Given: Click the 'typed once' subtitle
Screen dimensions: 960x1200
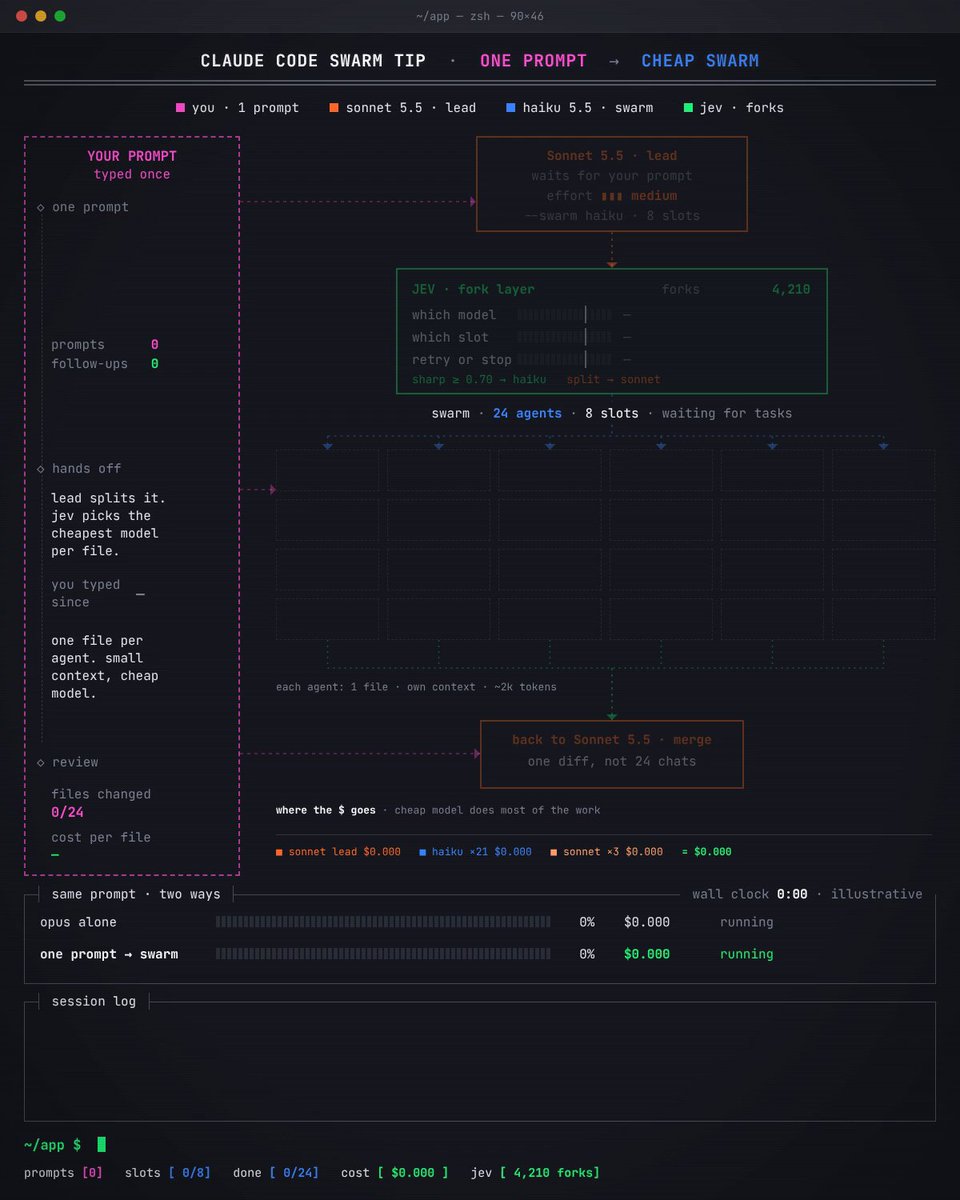Looking at the screenshot, I should click(x=132, y=174).
